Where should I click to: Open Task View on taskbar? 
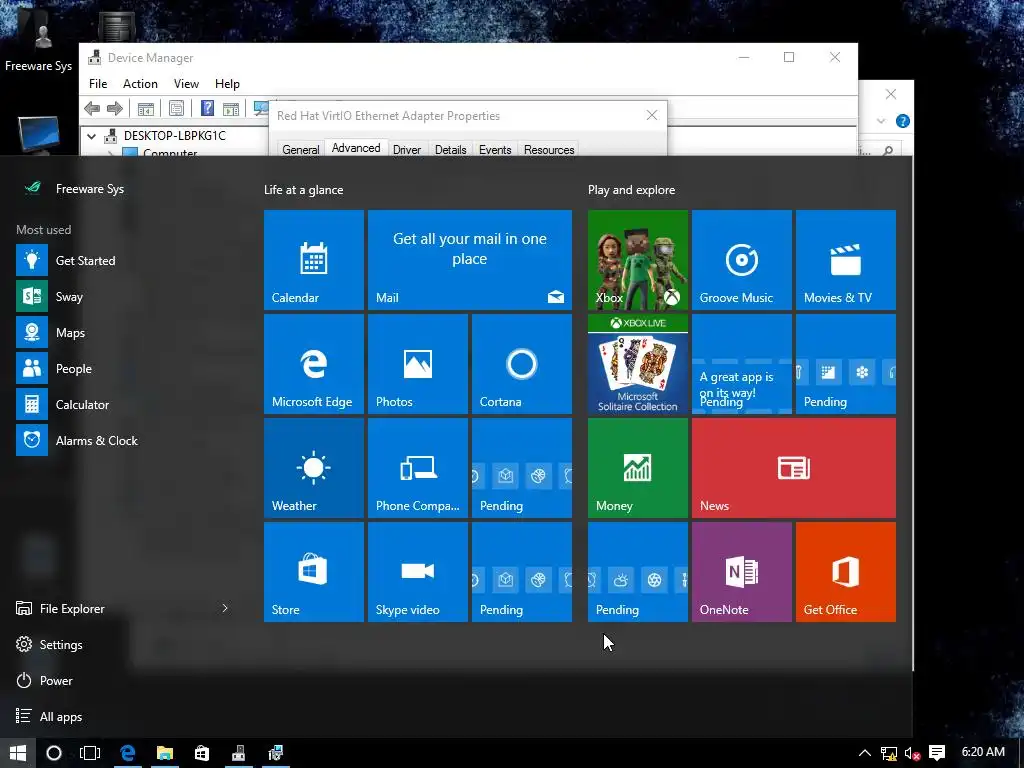[x=90, y=753]
